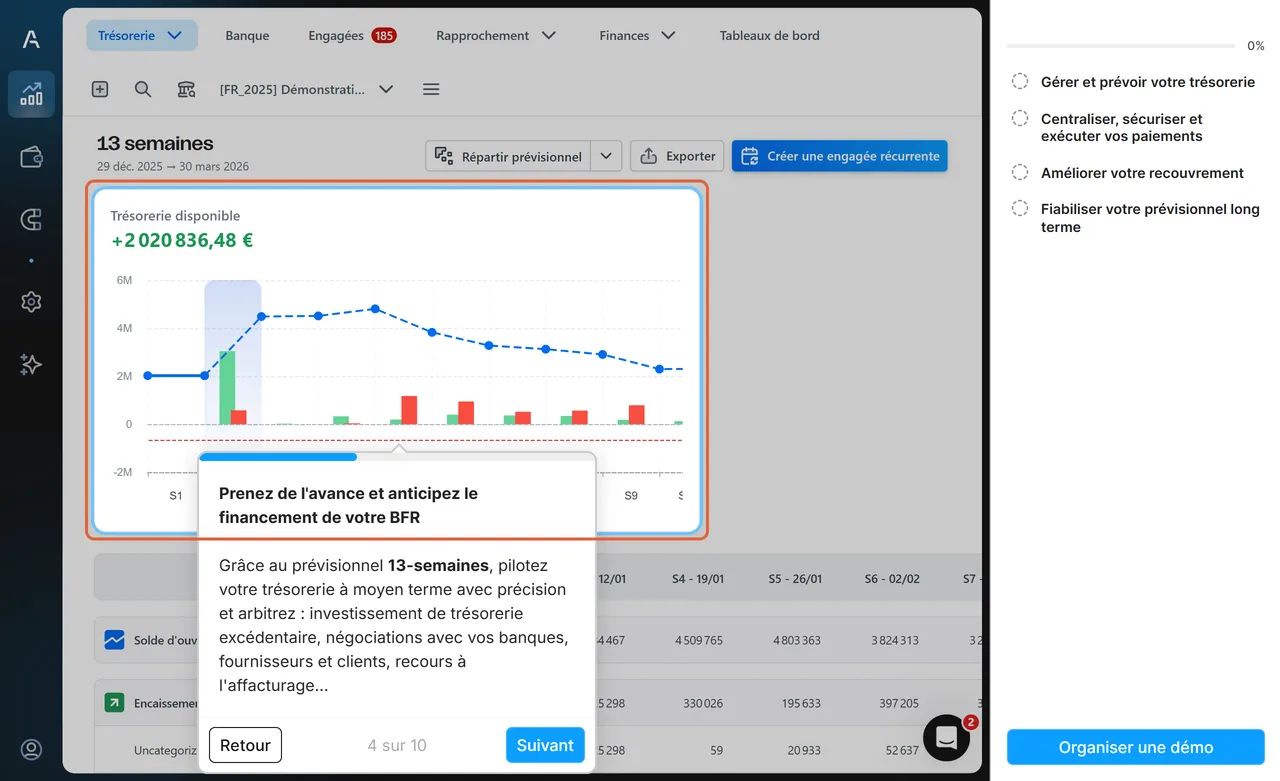Open the Tableaux de bord tab
The image size is (1280, 781).
770,35
